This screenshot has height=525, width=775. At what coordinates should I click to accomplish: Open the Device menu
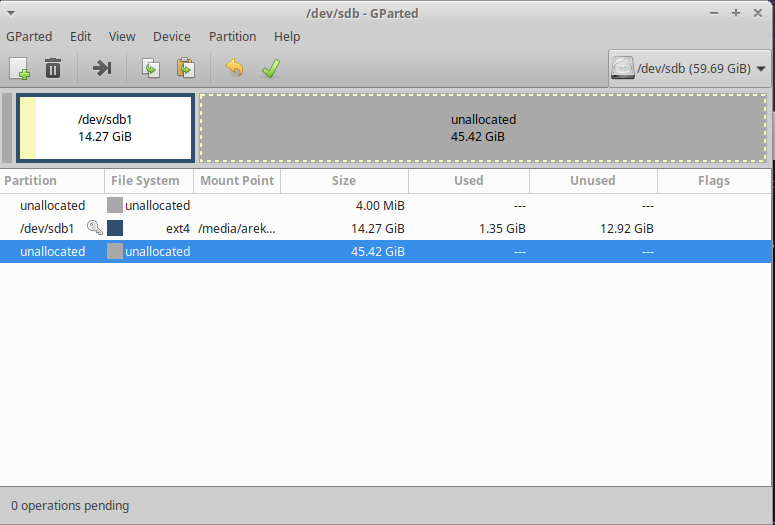point(172,37)
